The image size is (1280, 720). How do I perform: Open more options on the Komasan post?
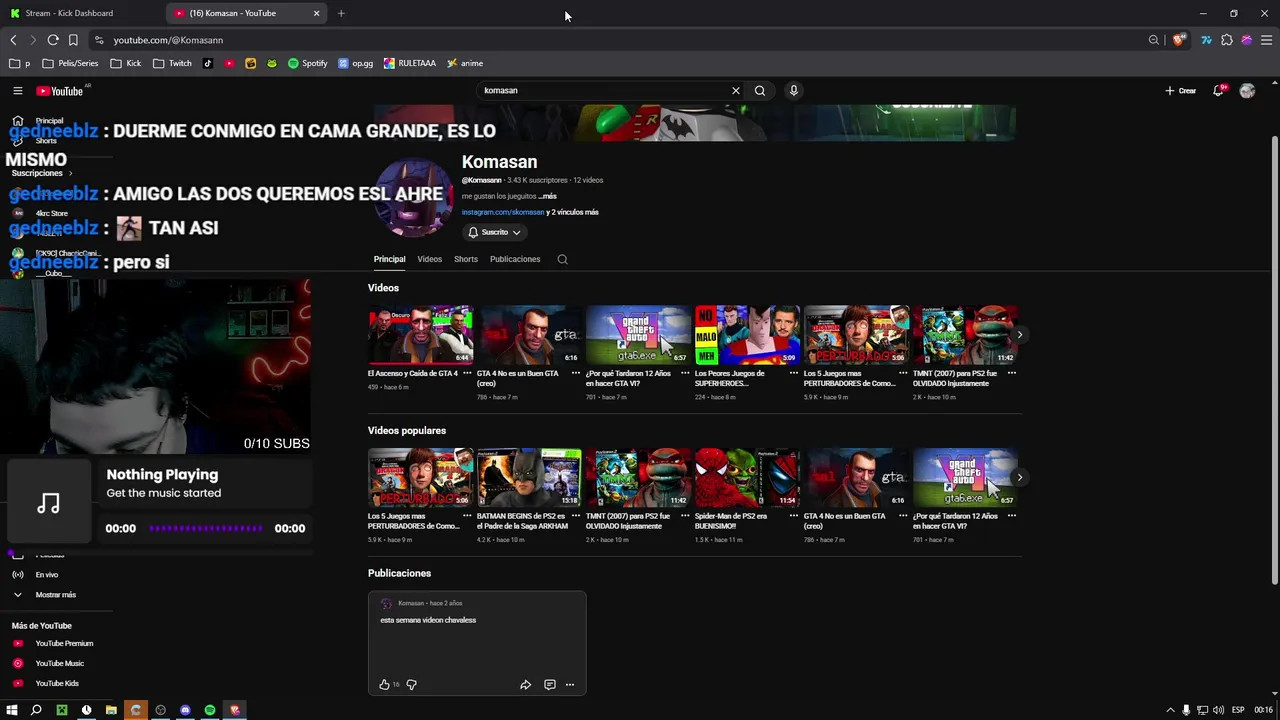click(570, 685)
